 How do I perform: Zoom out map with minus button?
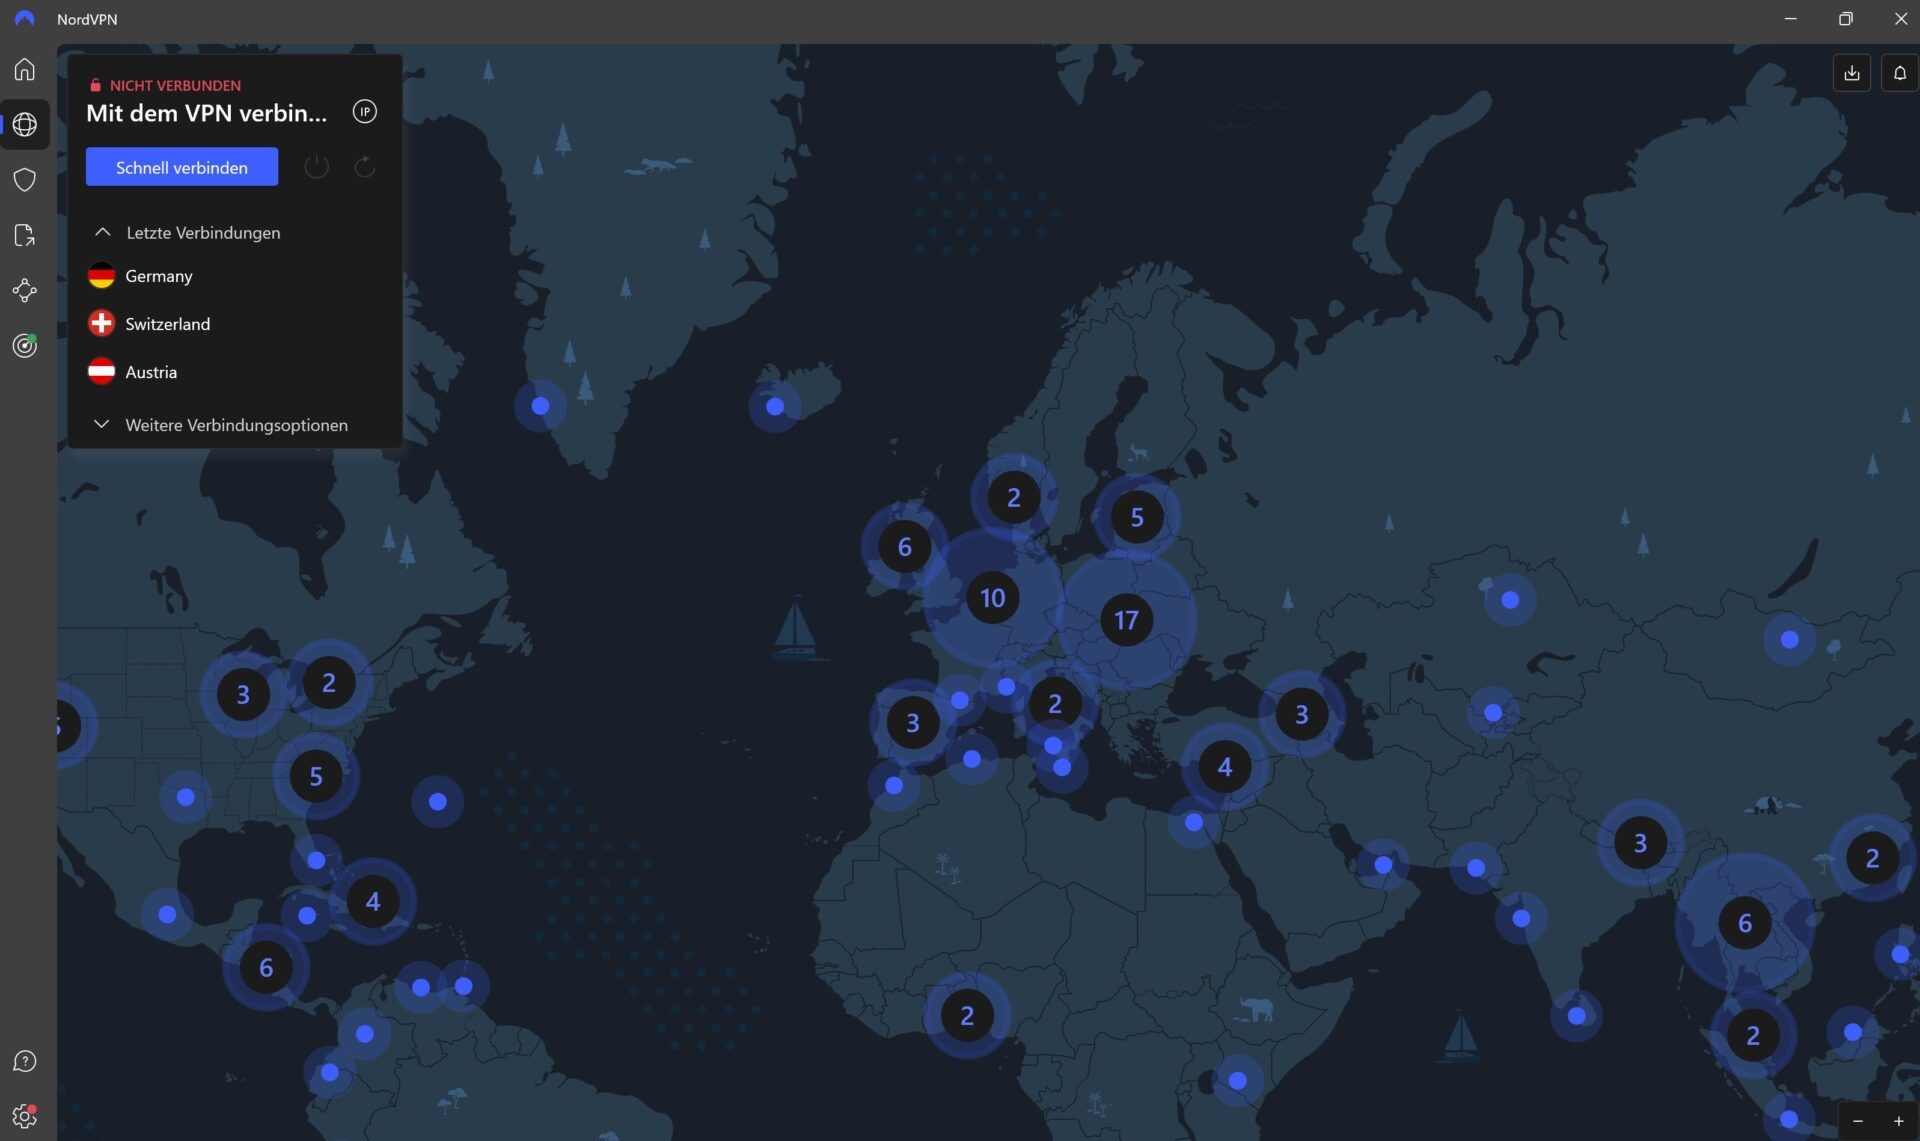(x=1858, y=1121)
